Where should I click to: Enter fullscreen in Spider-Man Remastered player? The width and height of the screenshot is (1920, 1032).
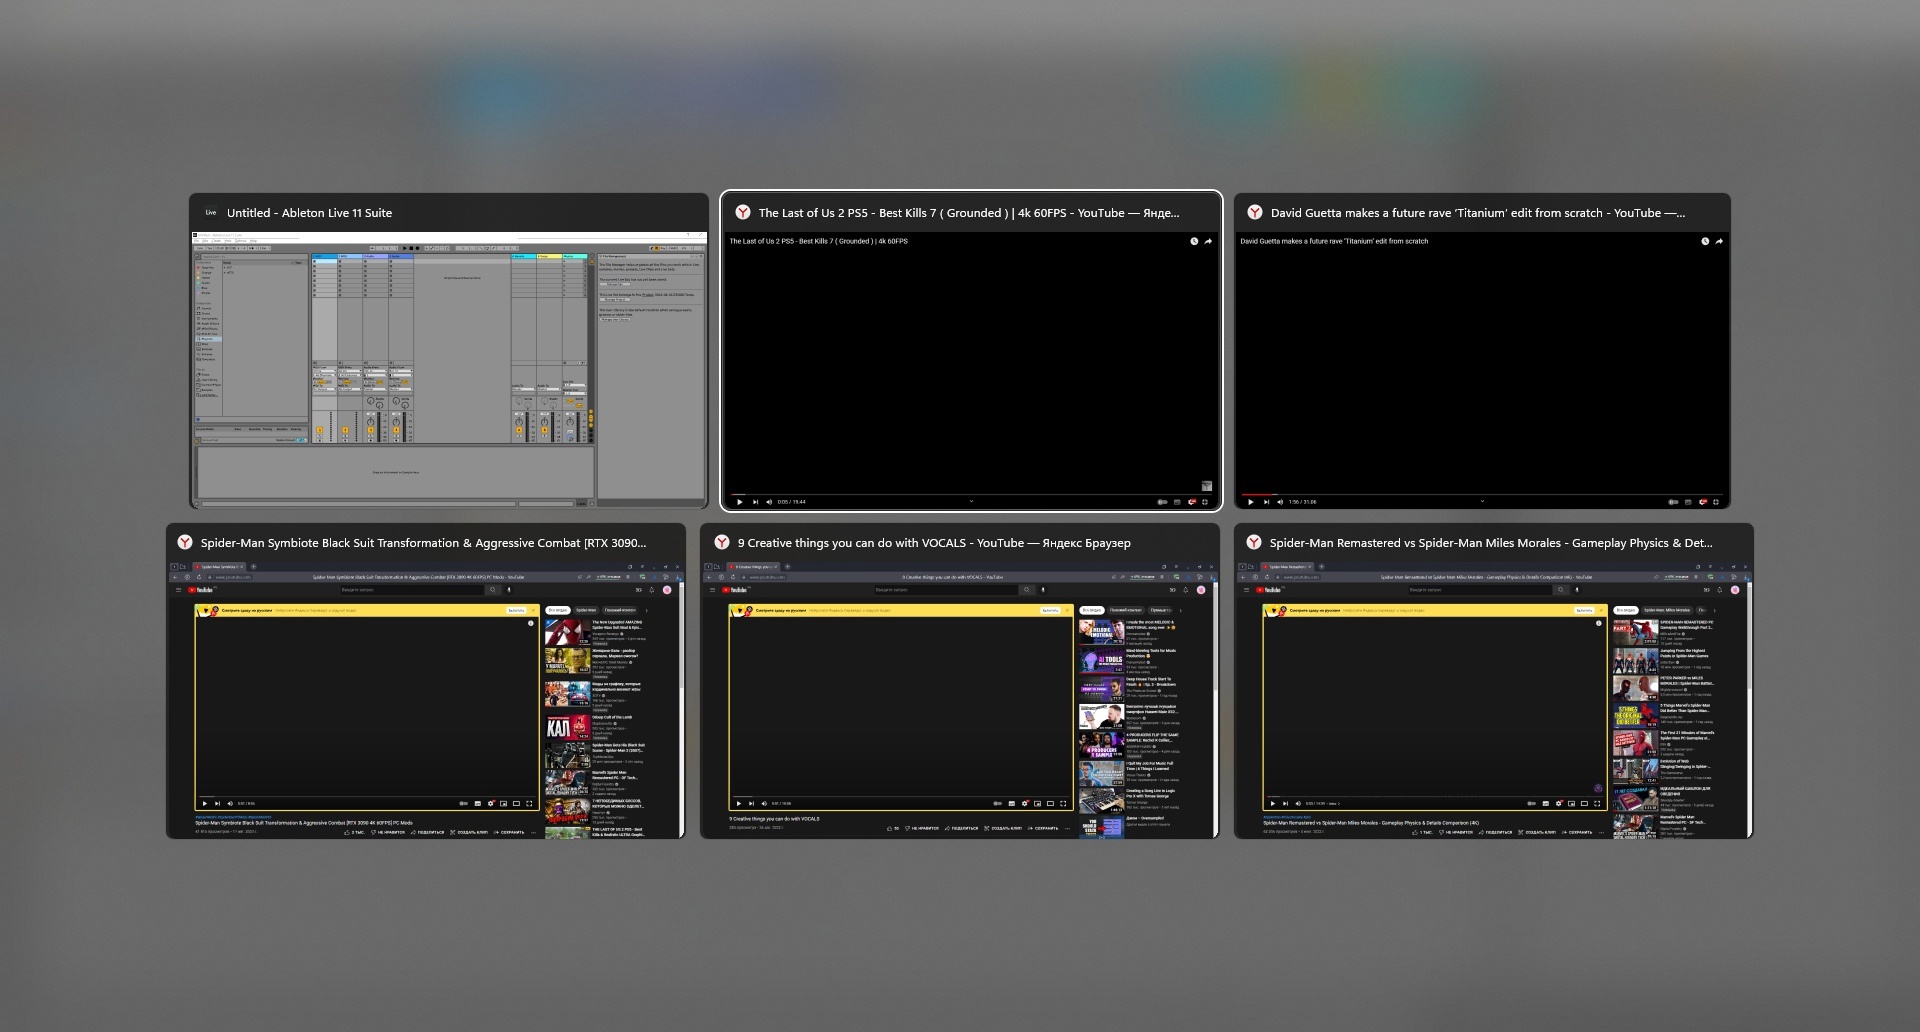tap(1597, 803)
